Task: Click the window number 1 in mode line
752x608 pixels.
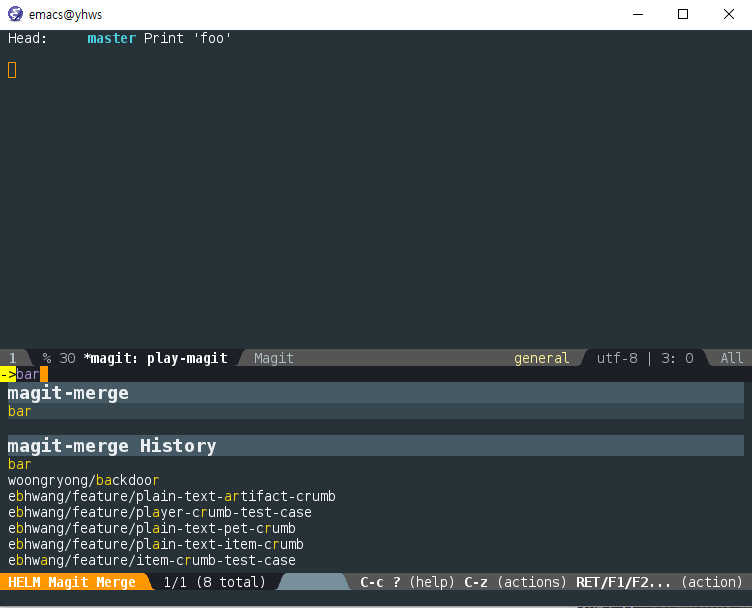Action: coord(12,358)
